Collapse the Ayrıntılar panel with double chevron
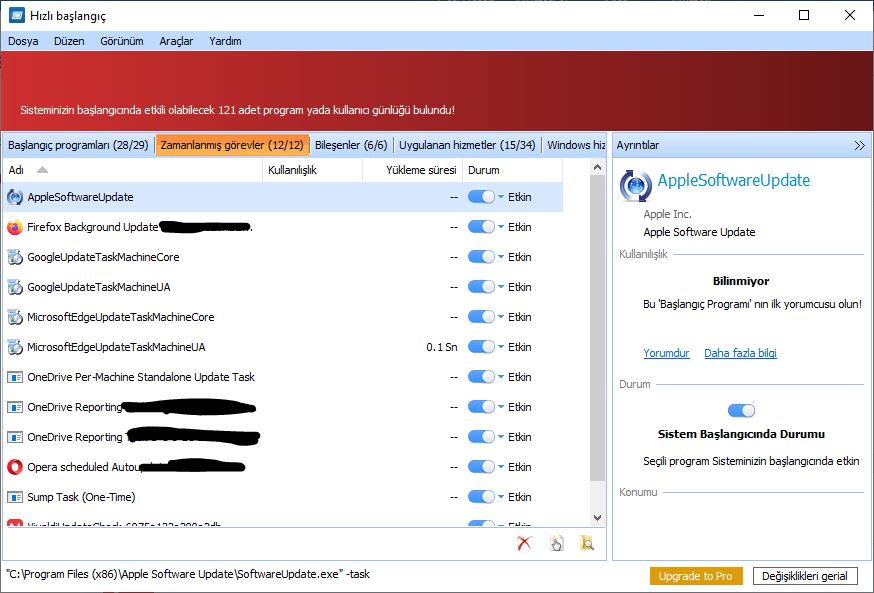This screenshot has width=874, height=593. [859, 145]
